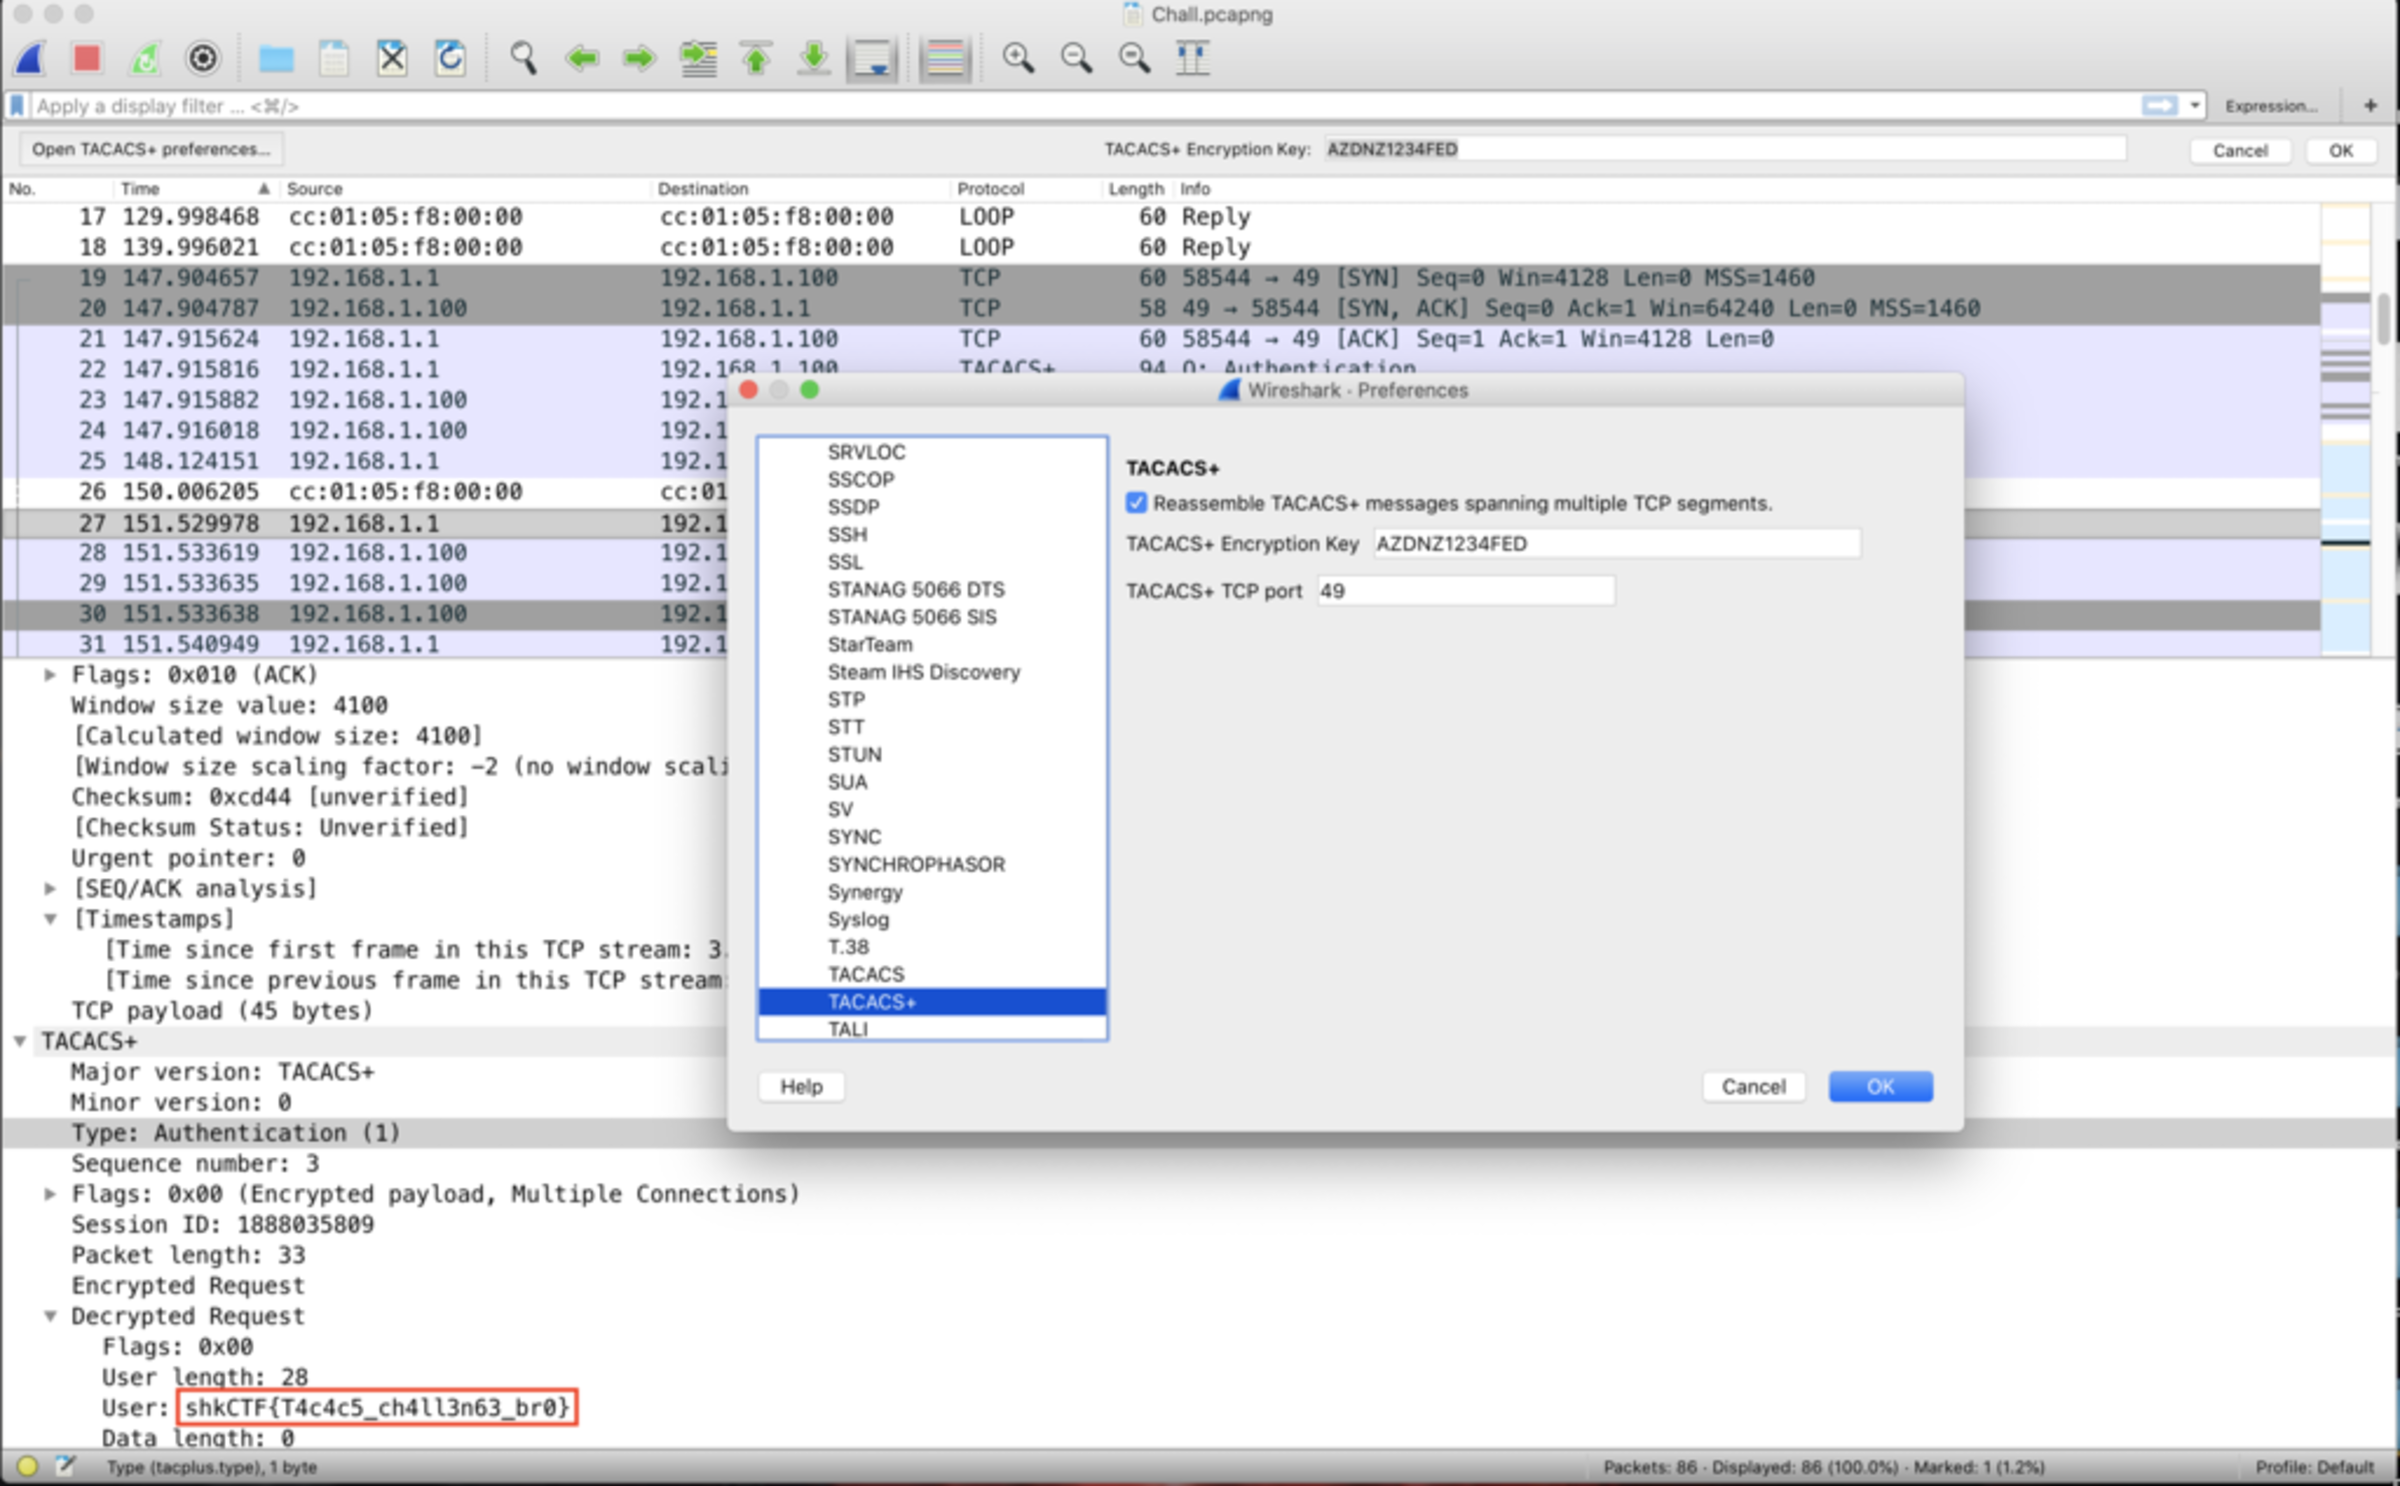Zoom in main window text

pos(1018,58)
